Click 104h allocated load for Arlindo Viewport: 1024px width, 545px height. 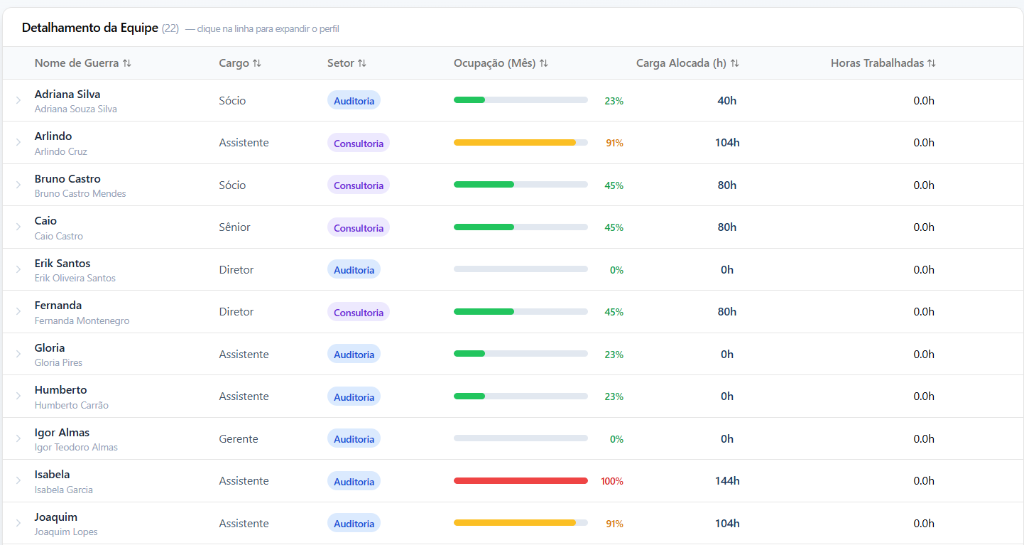pyautogui.click(x=727, y=142)
